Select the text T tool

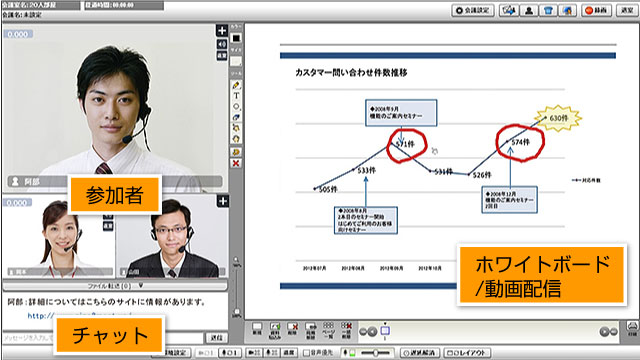point(236,96)
